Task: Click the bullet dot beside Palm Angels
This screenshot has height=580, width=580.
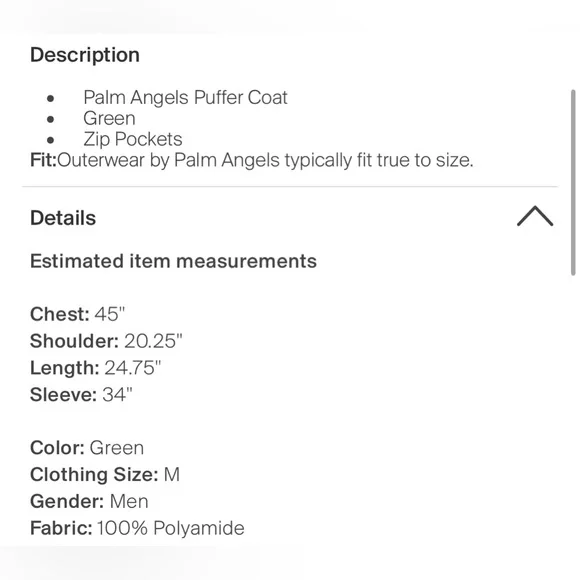Action: pyautogui.click(x=51, y=98)
